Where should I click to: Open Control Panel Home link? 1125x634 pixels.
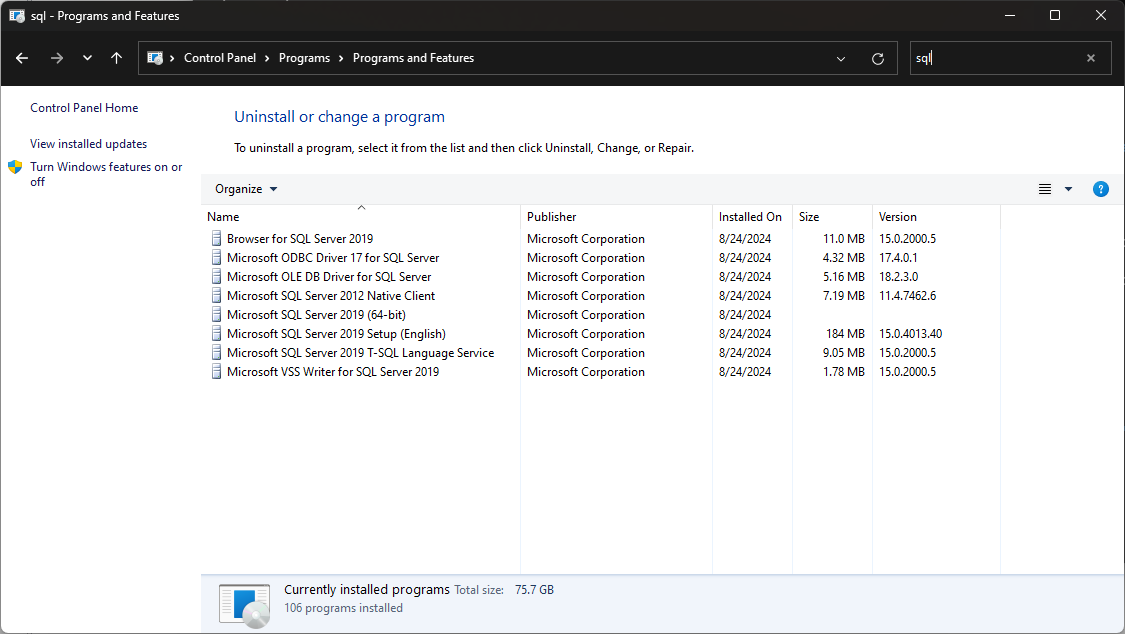84,108
